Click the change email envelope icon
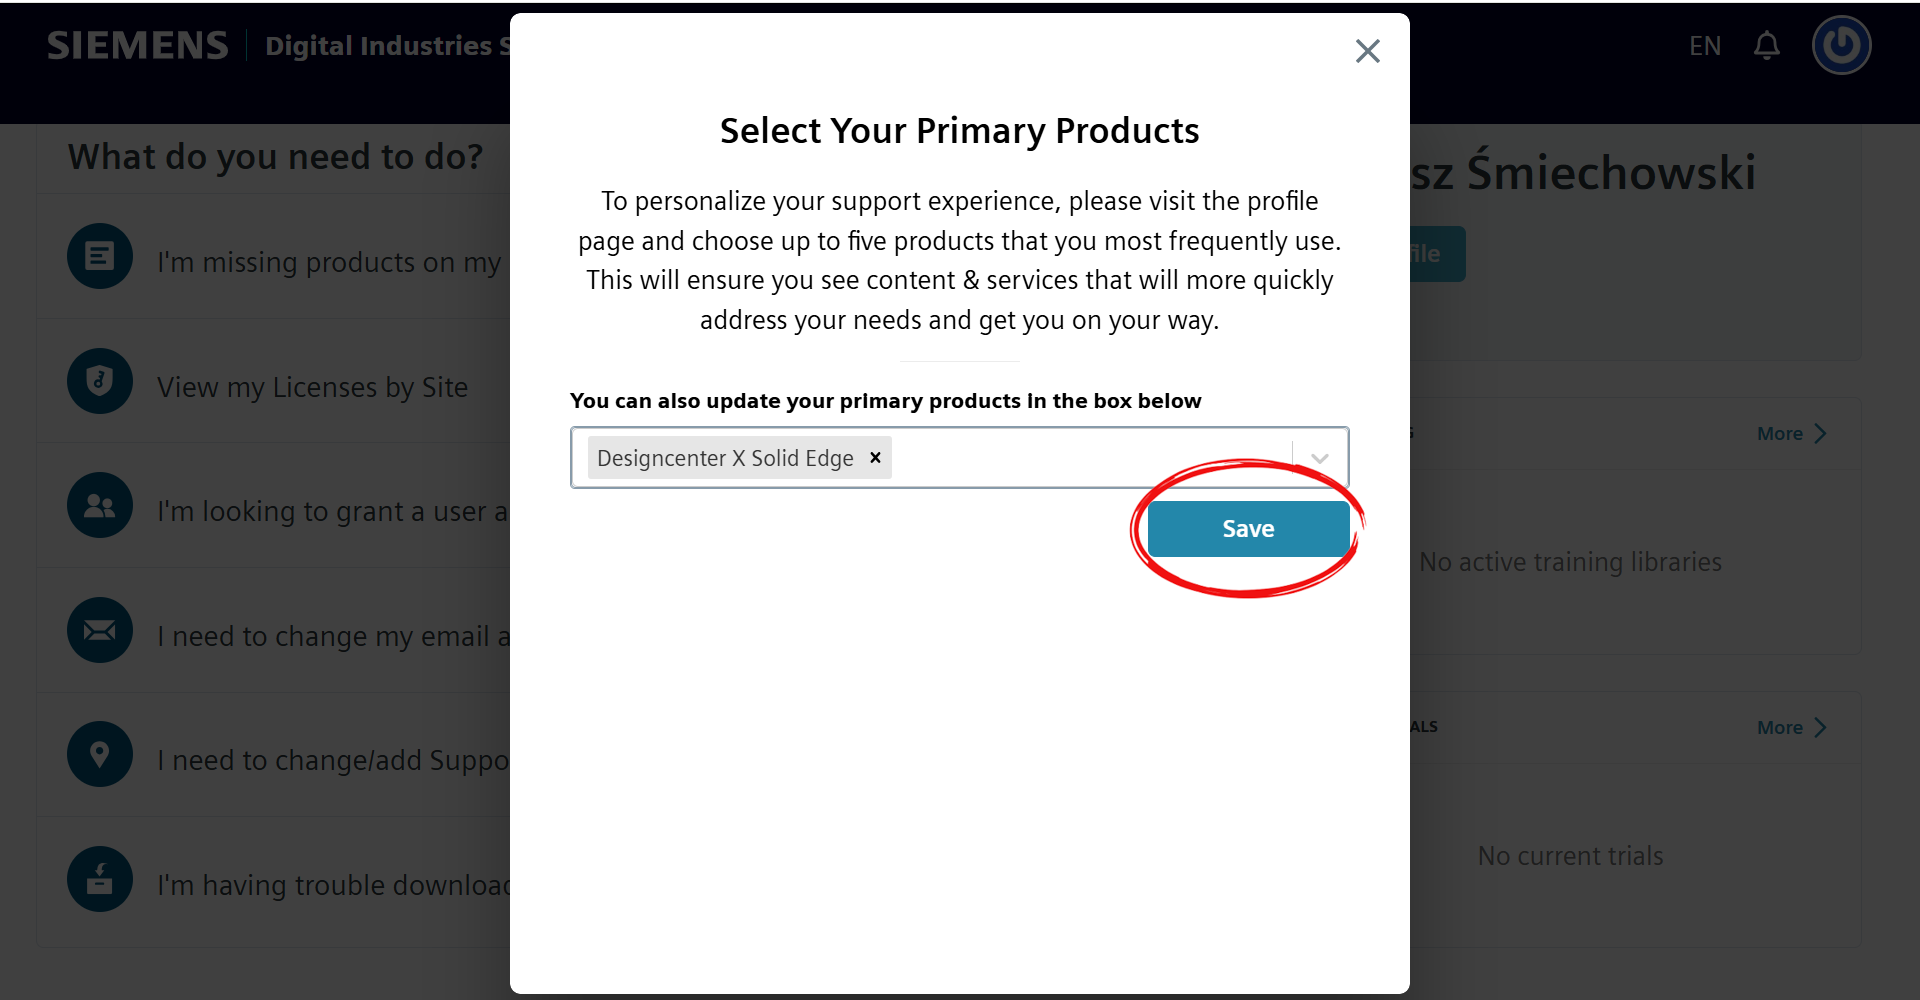This screenshot has height=1000, width=1920. pos(100,630)
